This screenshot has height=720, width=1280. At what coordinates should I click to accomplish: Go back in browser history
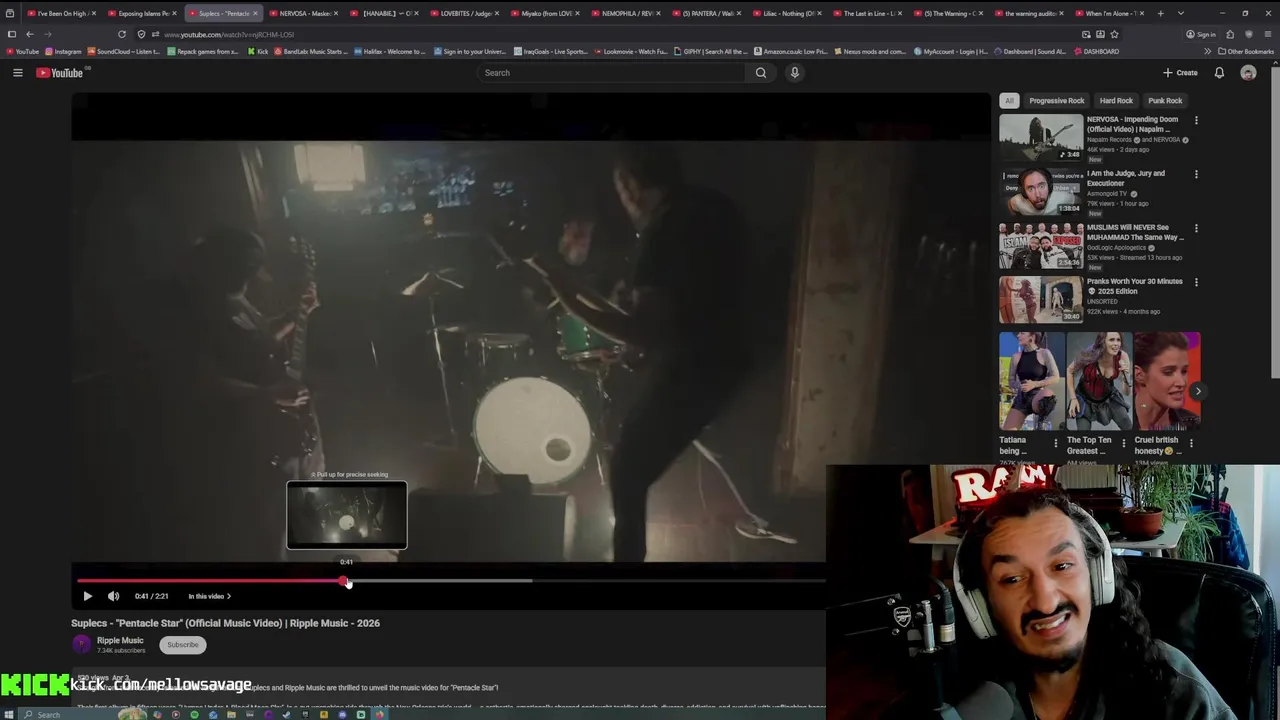[30, 34]
